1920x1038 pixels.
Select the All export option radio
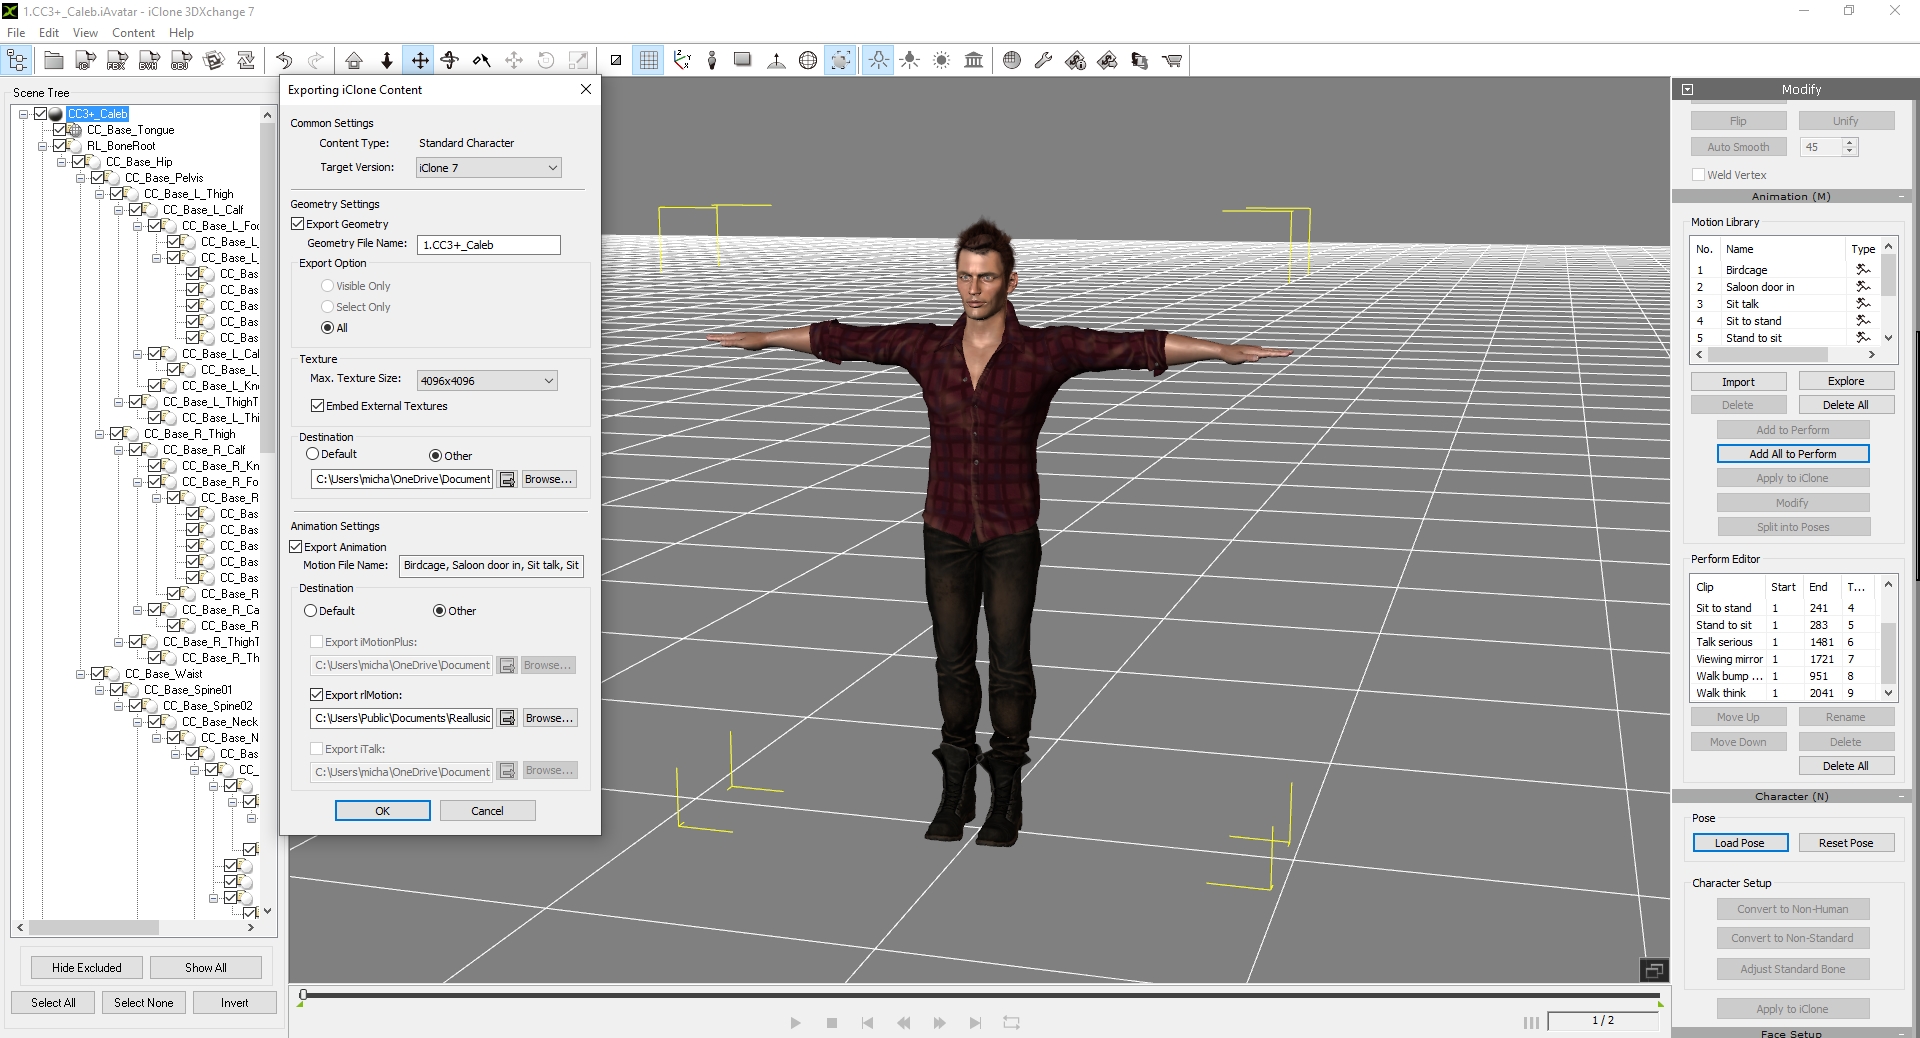tap(327, 328)
